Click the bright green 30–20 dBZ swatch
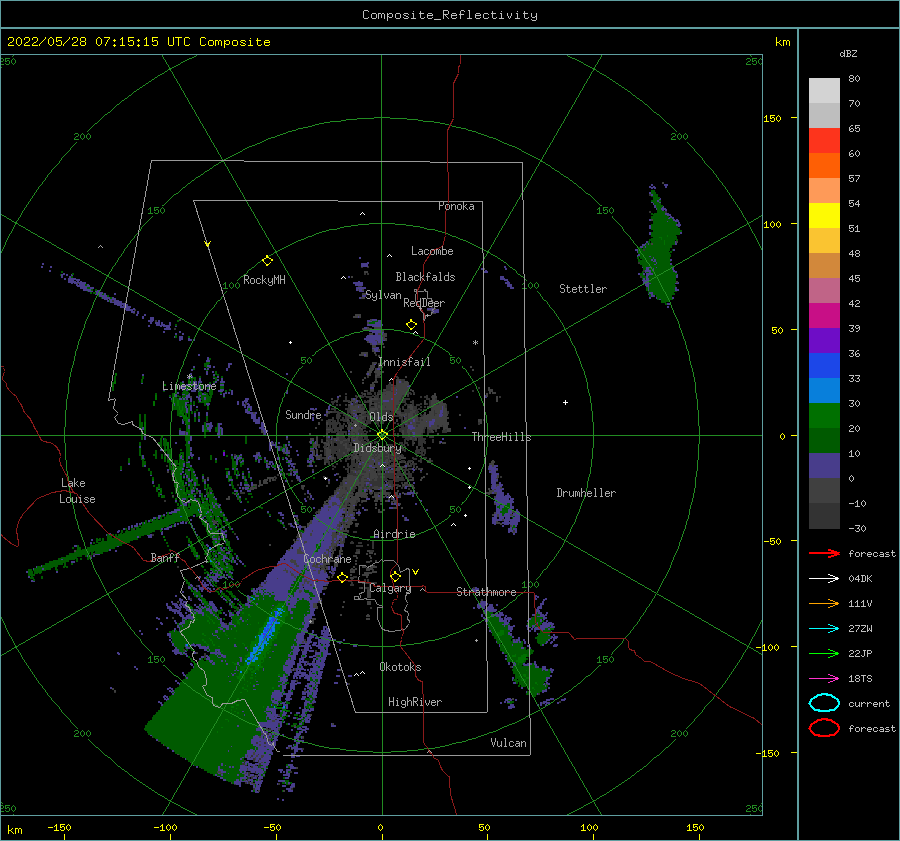 pos(824,415)
